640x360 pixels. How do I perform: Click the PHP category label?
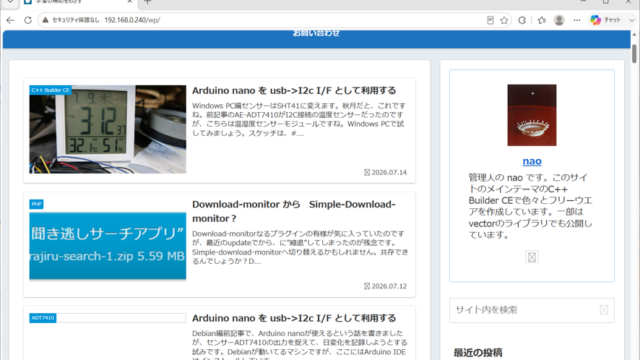[x=36, y=204]
